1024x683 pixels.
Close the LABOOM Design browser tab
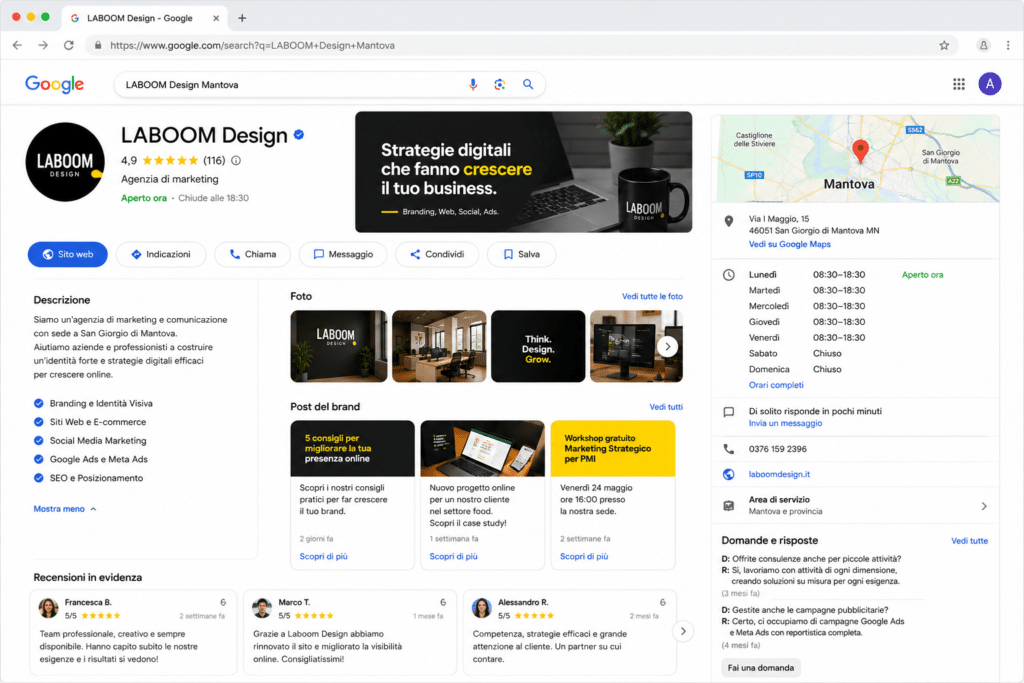tap(216, 18)
